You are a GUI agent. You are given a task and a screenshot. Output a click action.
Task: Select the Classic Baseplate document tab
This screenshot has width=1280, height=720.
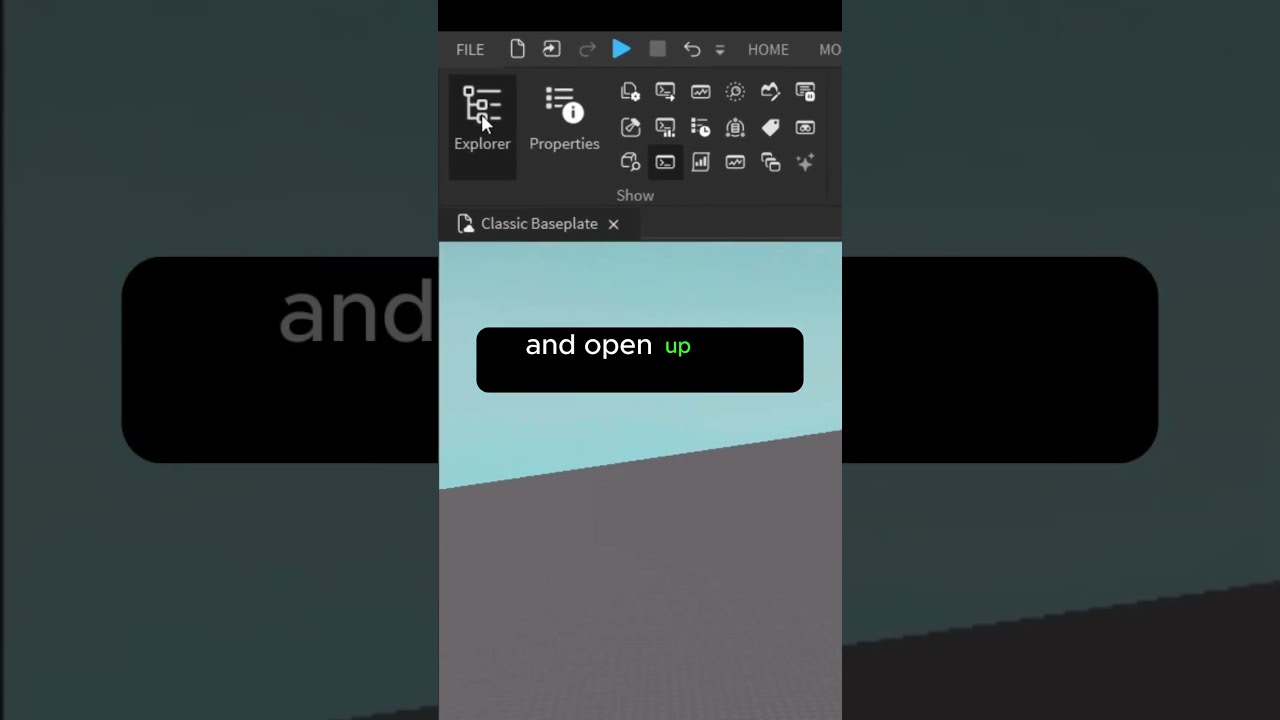click(539, 224)
